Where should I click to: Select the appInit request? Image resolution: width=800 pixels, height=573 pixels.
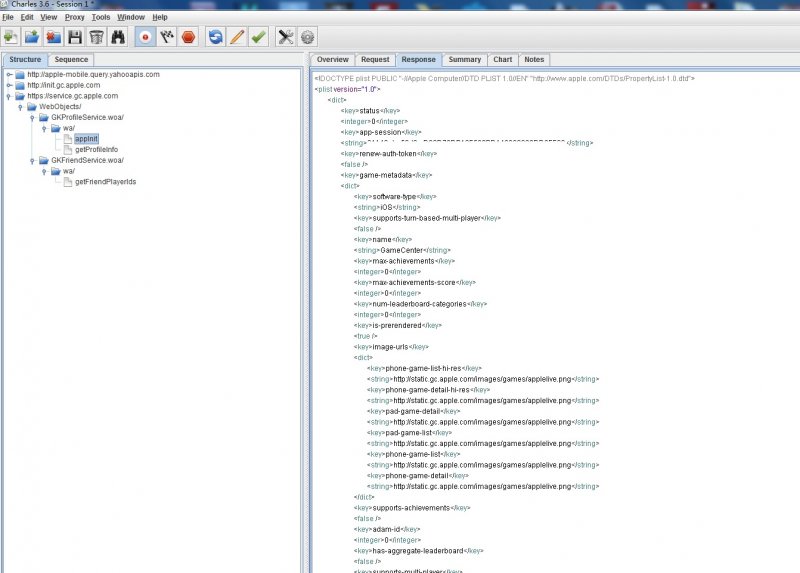click(x=86, y=139)
